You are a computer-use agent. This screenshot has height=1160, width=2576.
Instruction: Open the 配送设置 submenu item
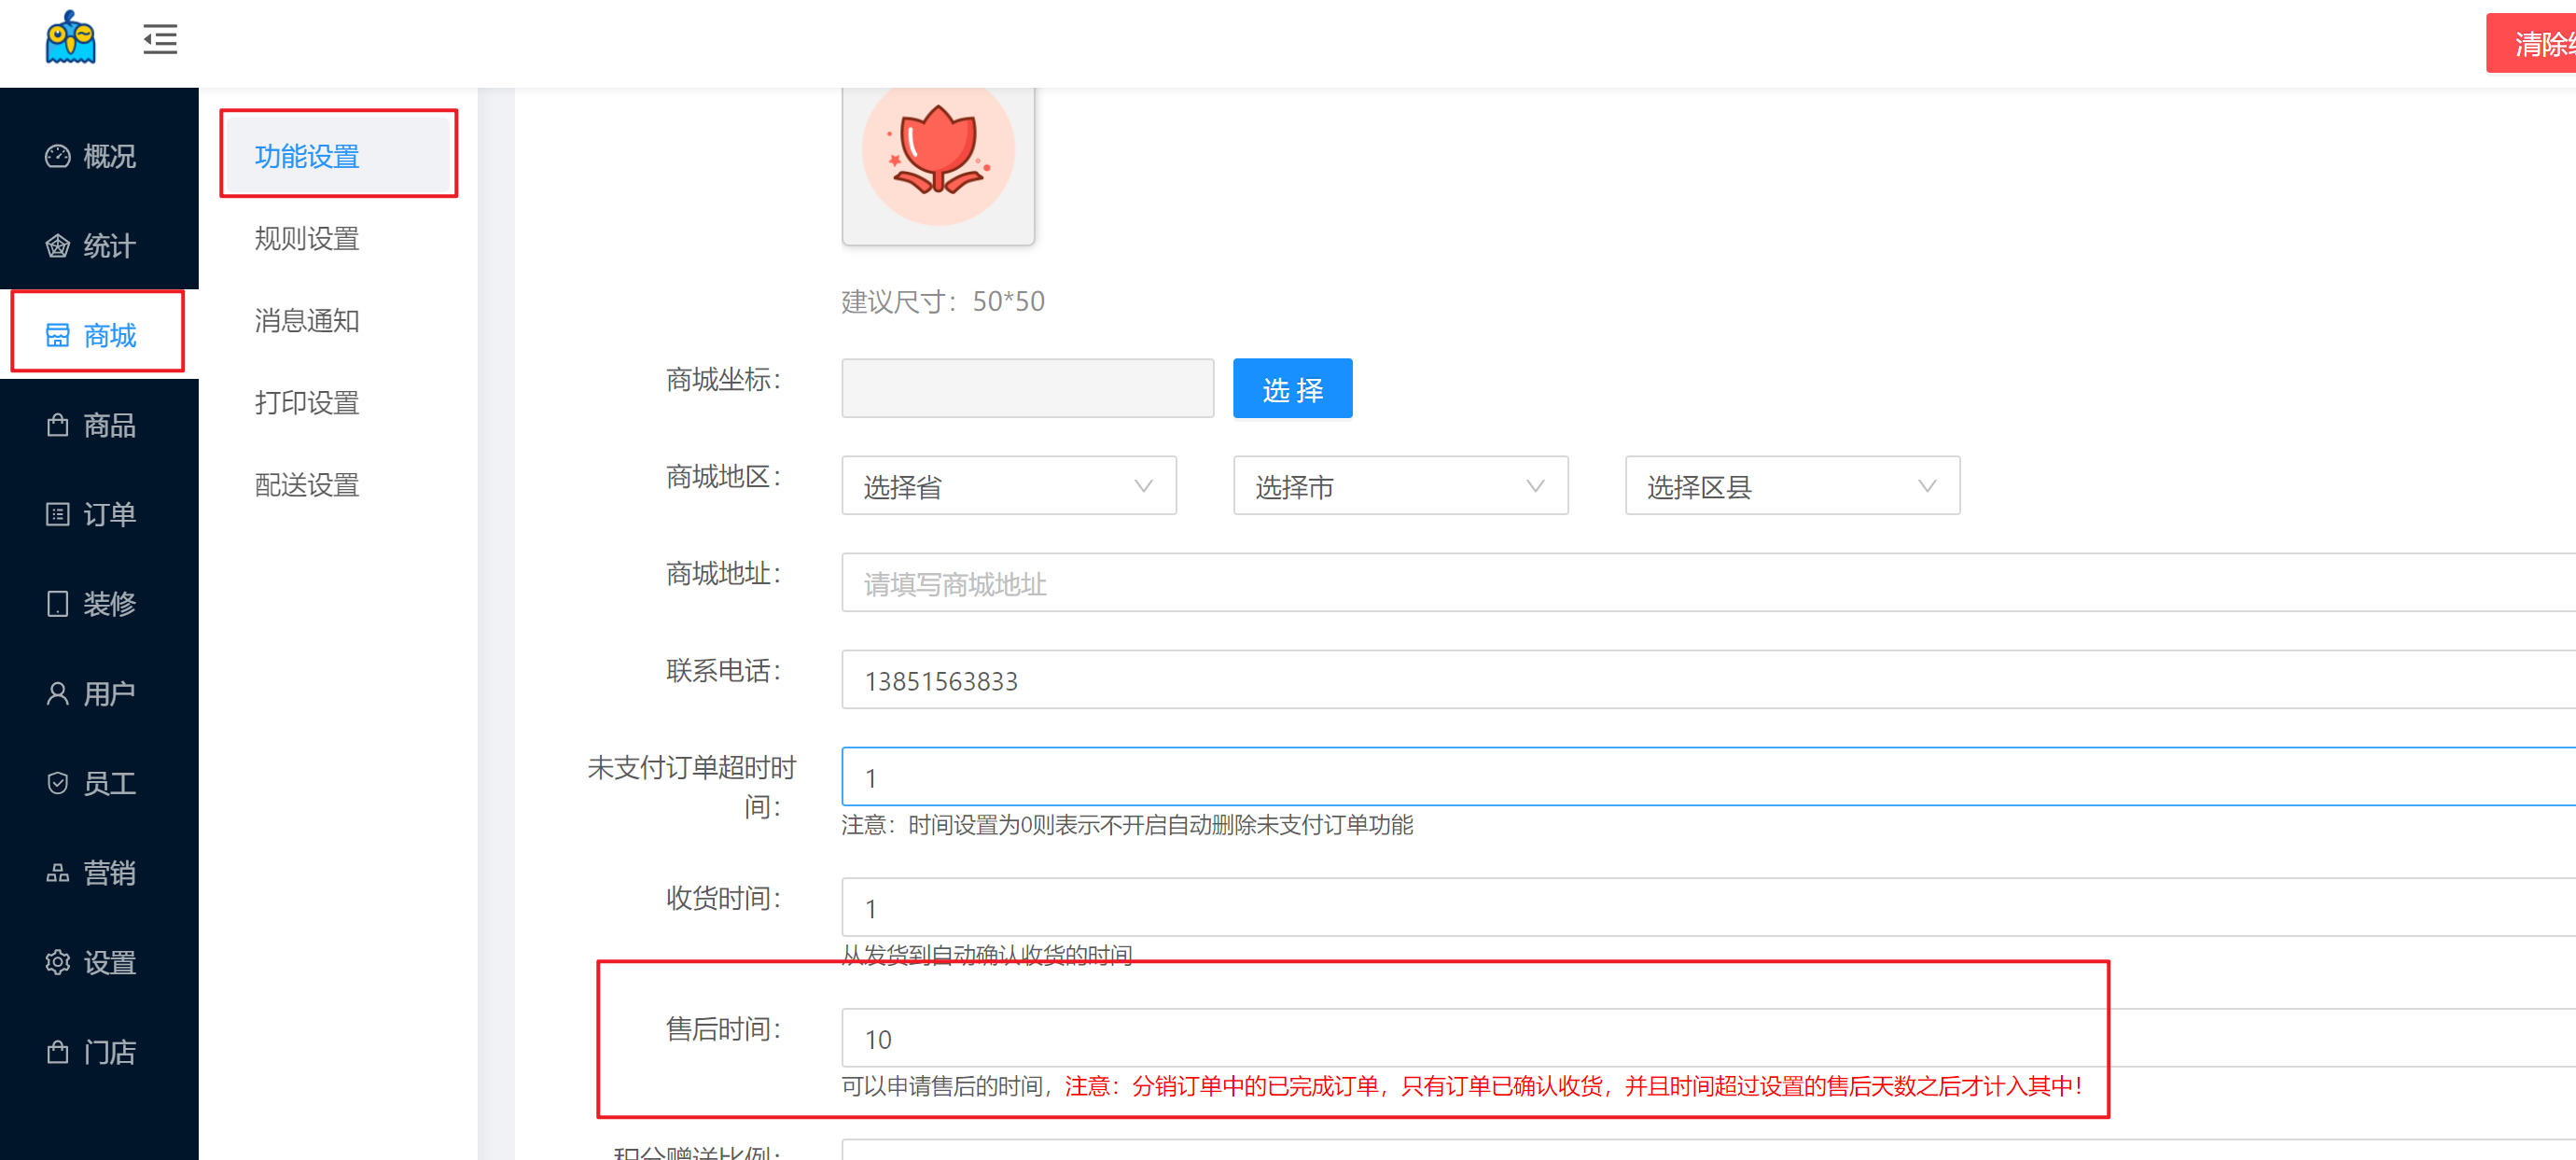tap(307, 485)
